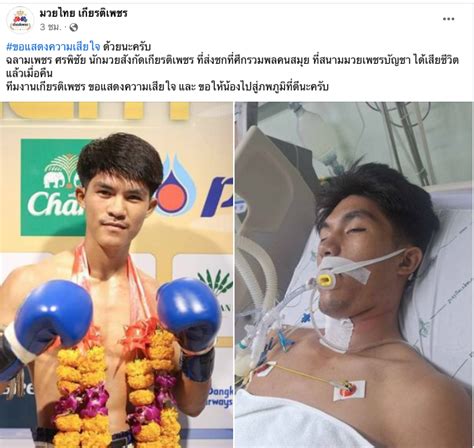Open the hospital bed photo on the right
The width and height of the screenshot is (474, 448).
pyautogui.click(x=354, y=275)
